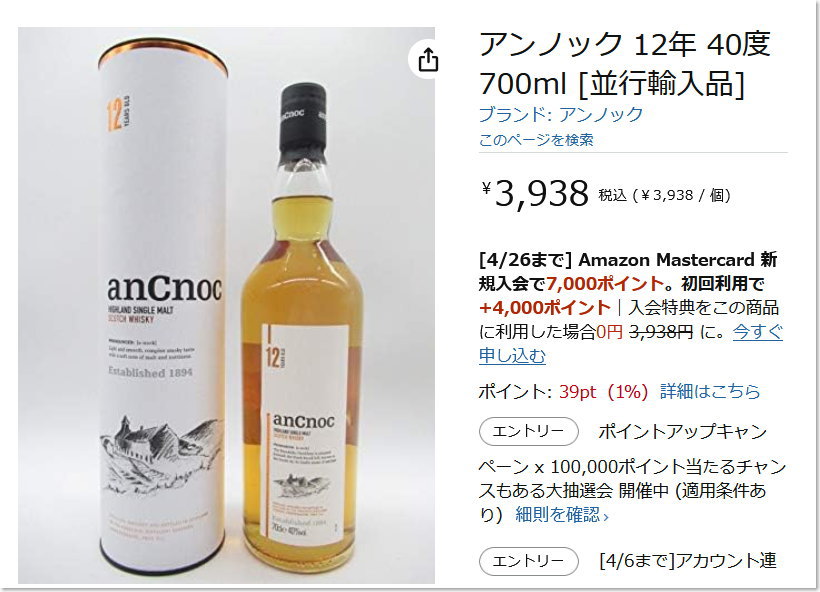Screen dimensions: 820x592
Task: Open the アンノック brand link
Action: (x=561, y=115)
